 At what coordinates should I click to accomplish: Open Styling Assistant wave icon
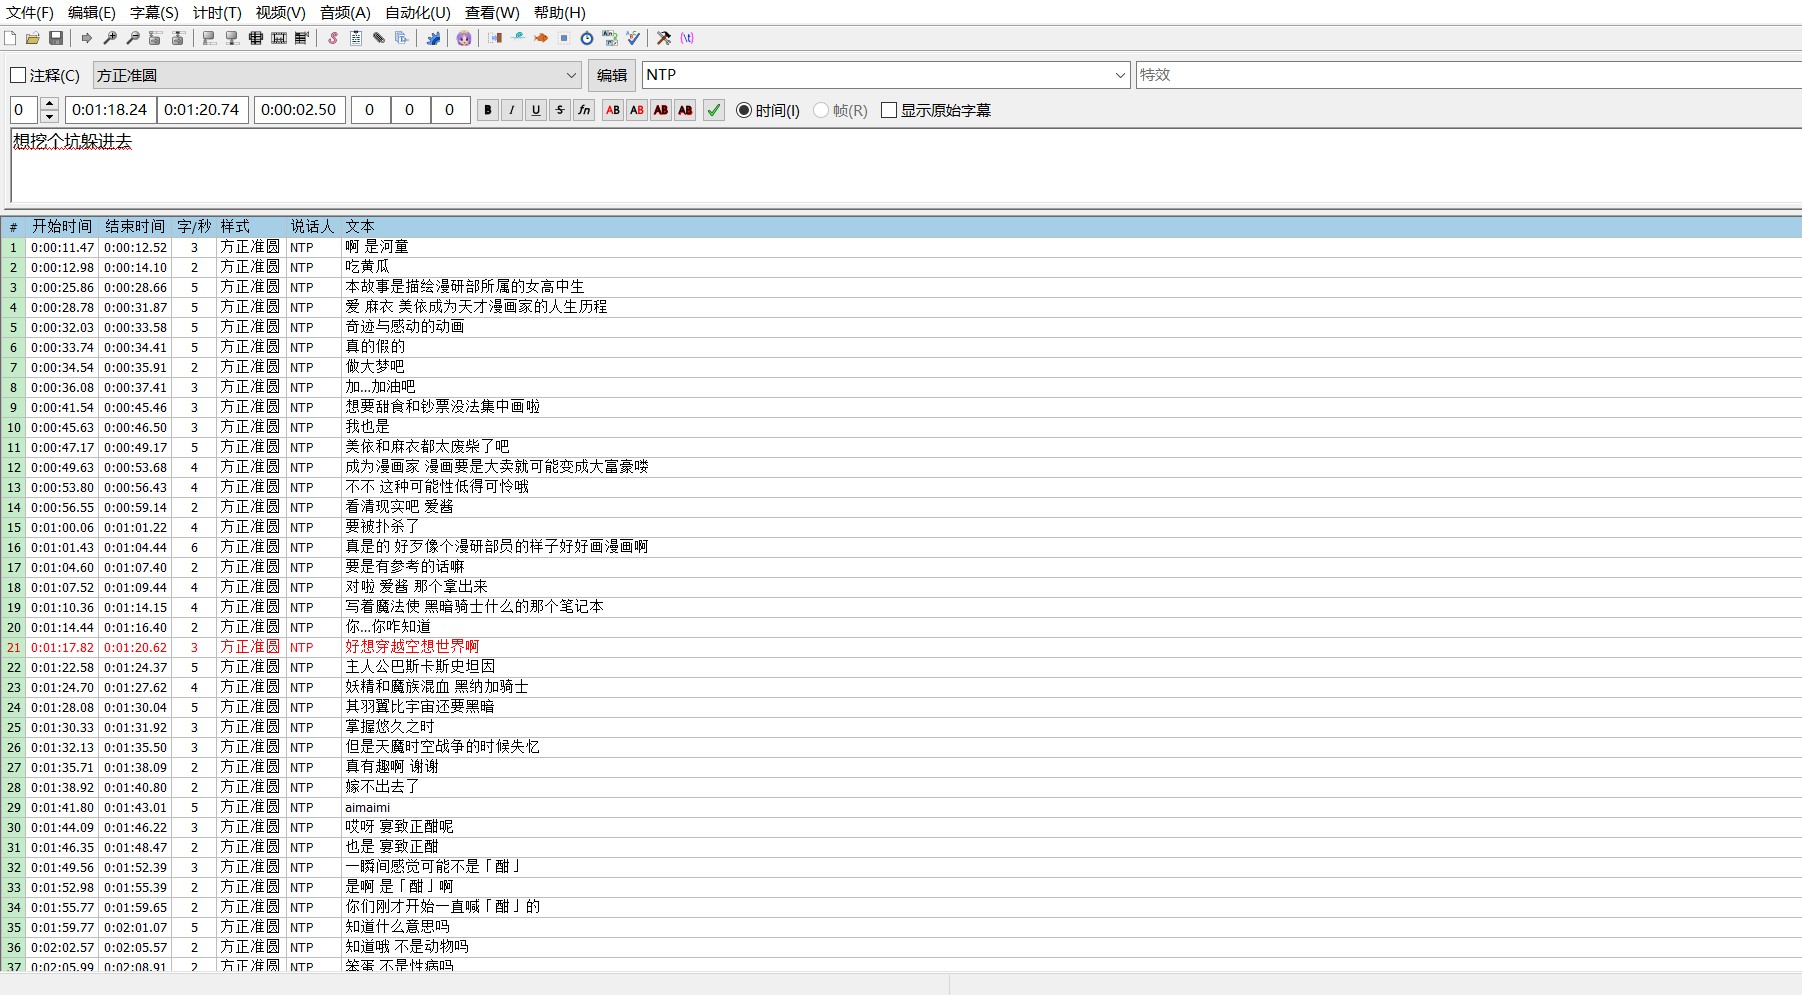[x=518, y=38]
